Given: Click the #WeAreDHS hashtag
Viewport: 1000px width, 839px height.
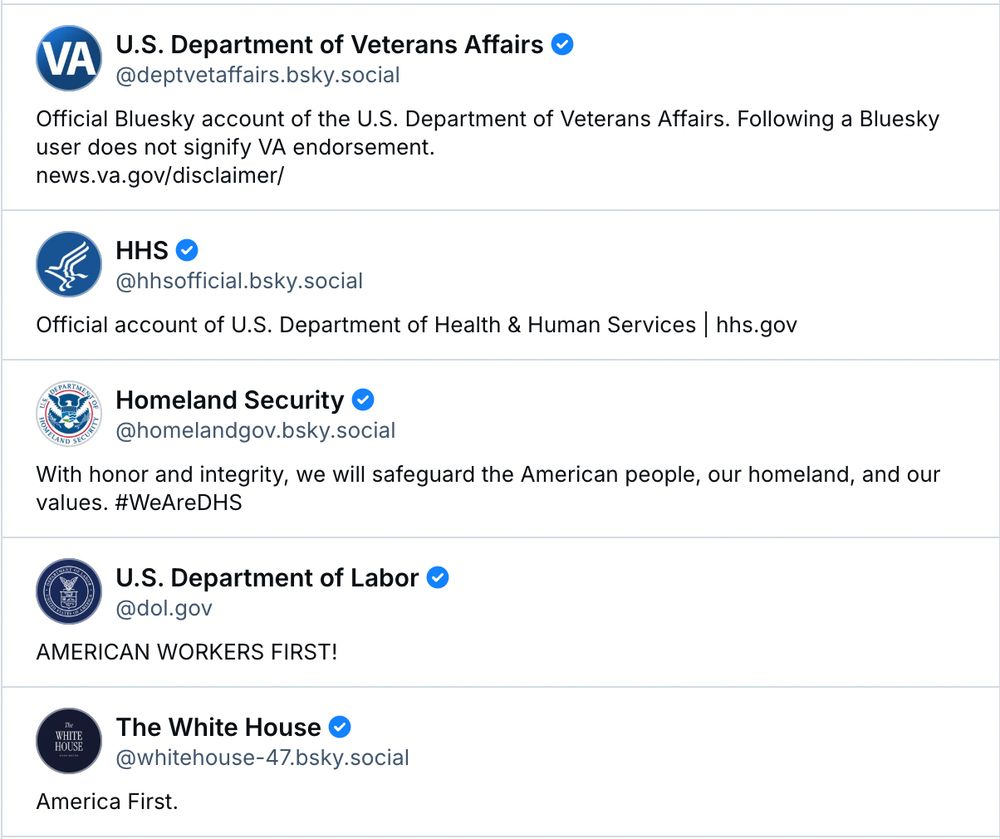Looking at the screenshot, I should (x=180, y=503).
